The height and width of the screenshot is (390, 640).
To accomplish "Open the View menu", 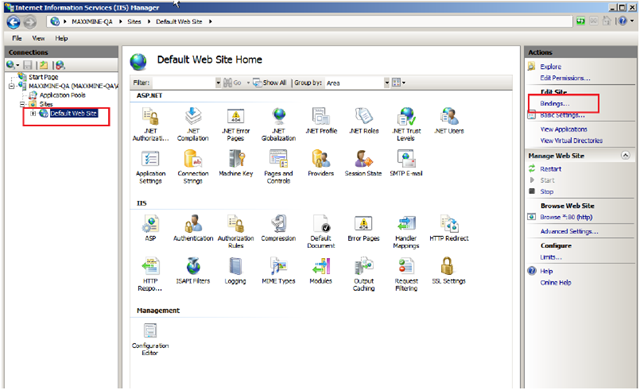I will 38,38.
